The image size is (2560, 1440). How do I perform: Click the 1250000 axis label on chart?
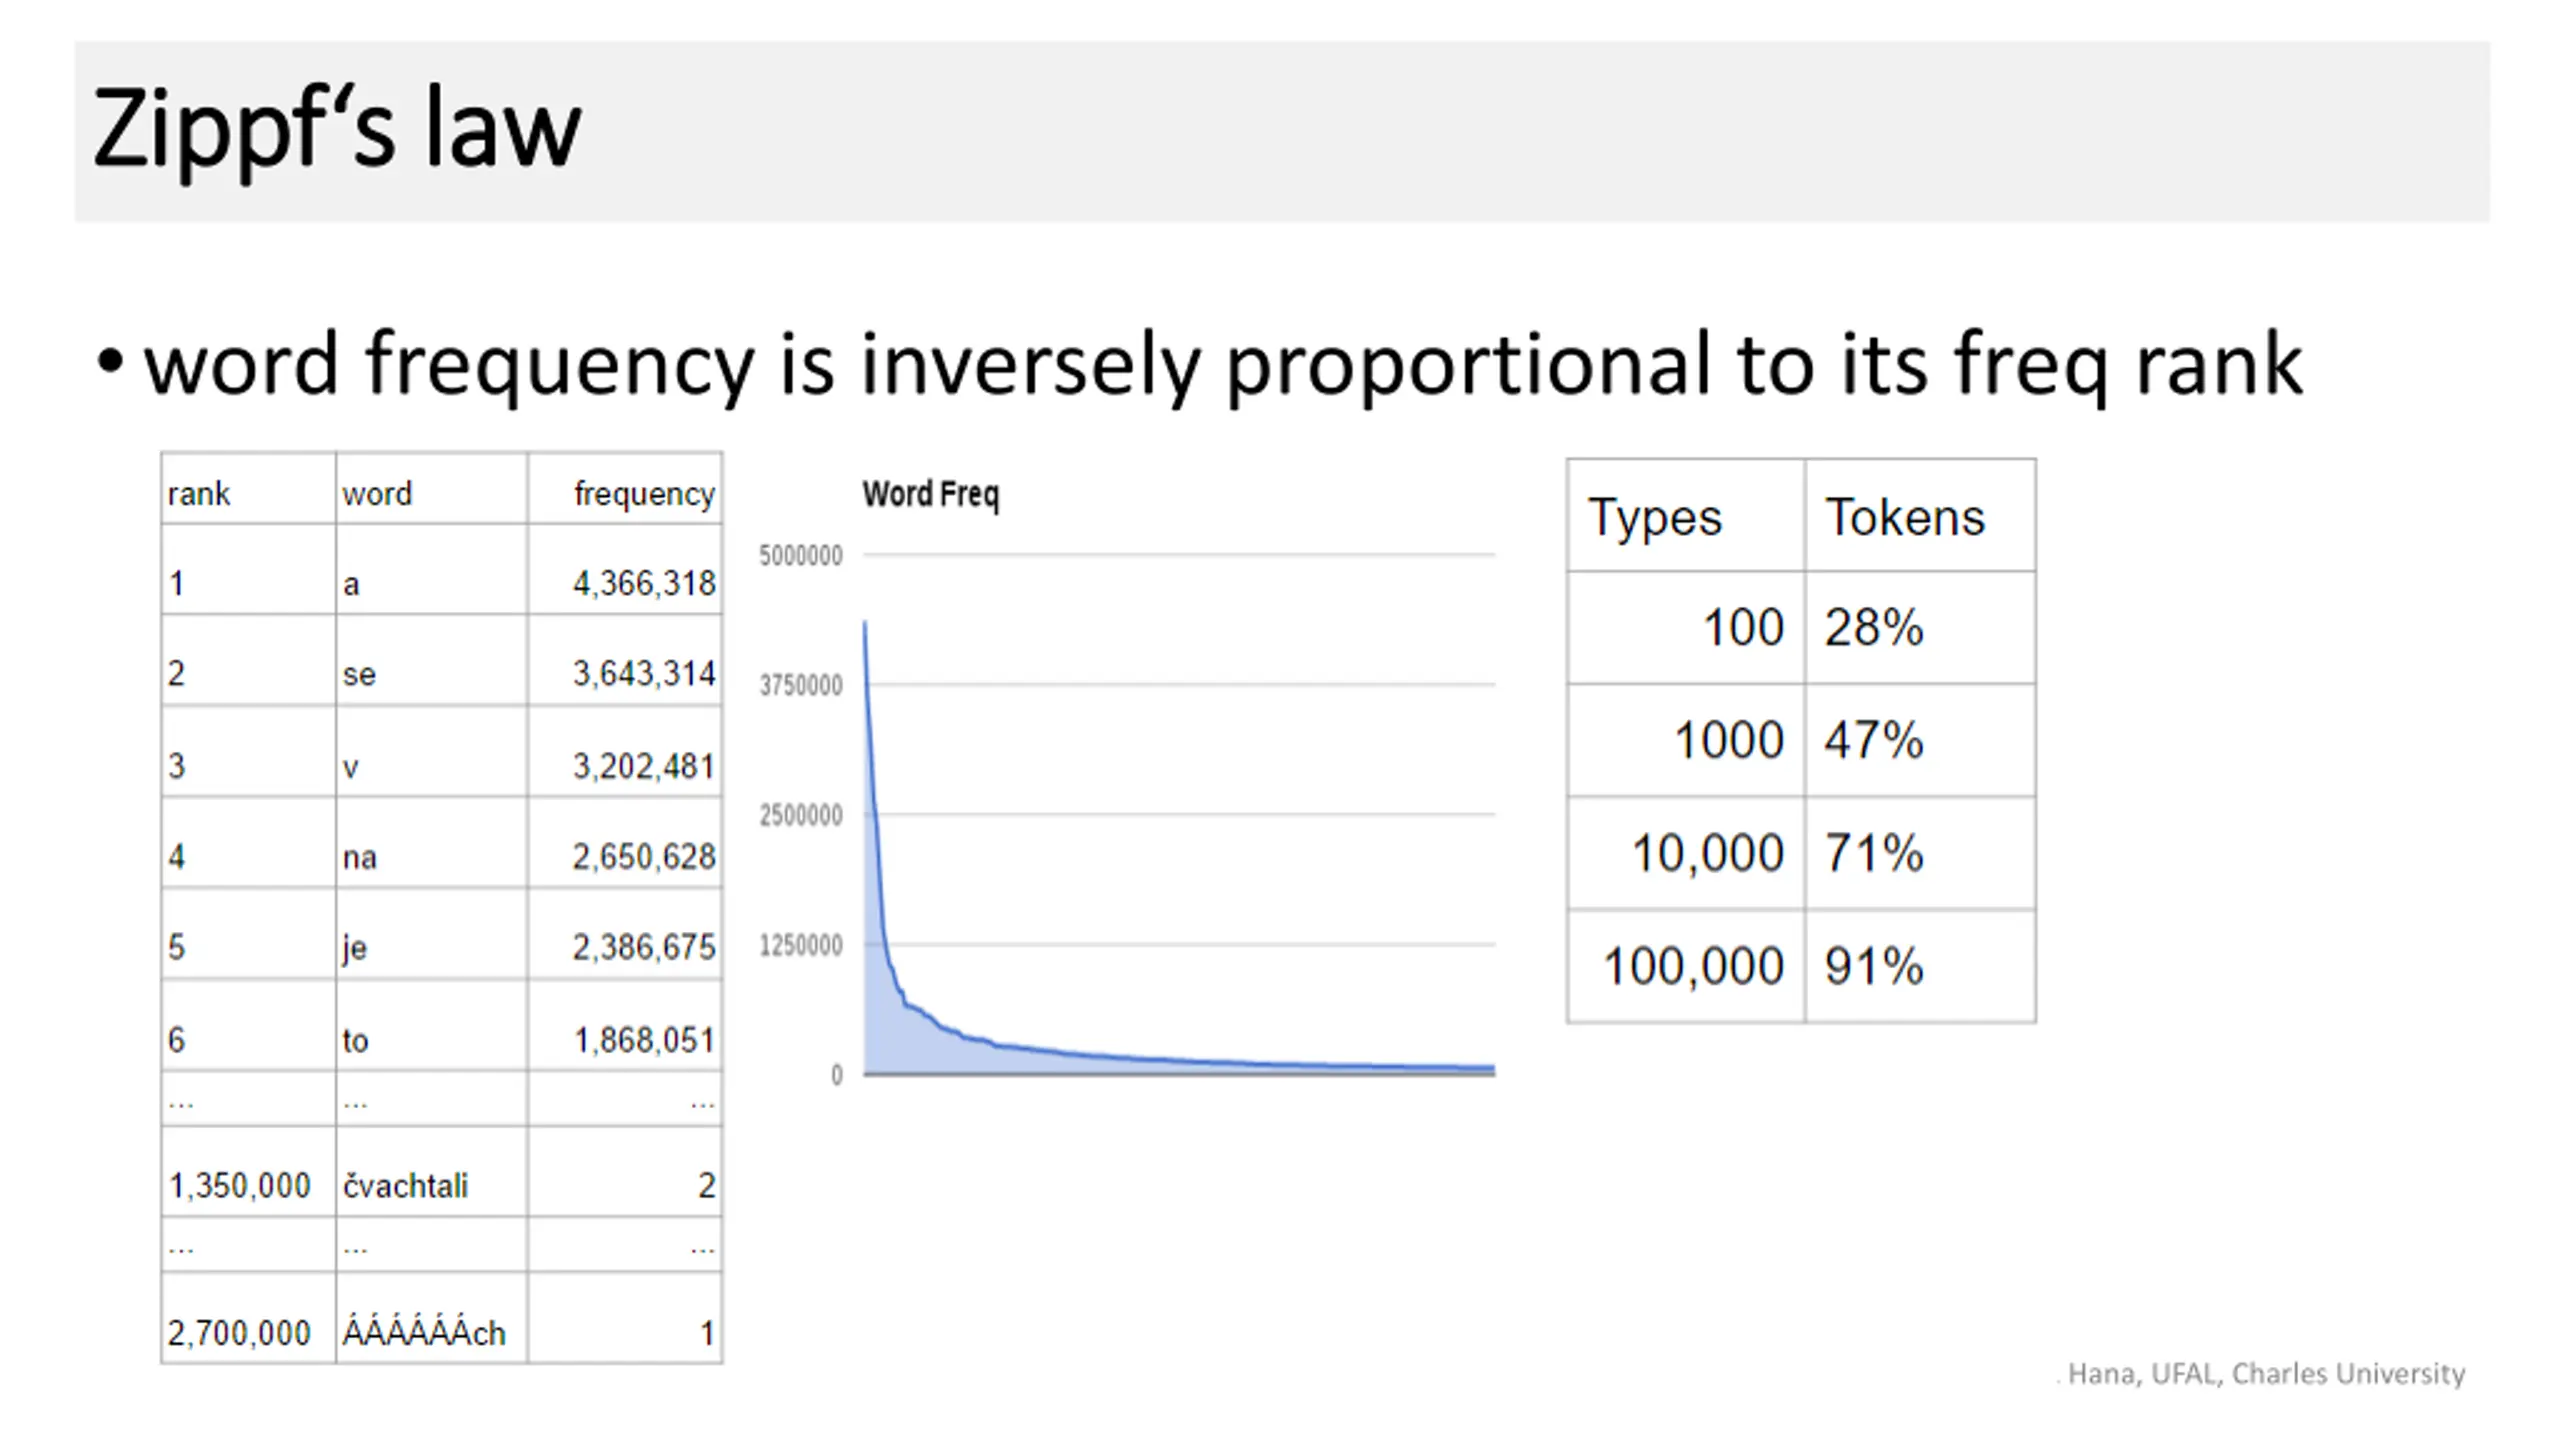tap(800, 946)
